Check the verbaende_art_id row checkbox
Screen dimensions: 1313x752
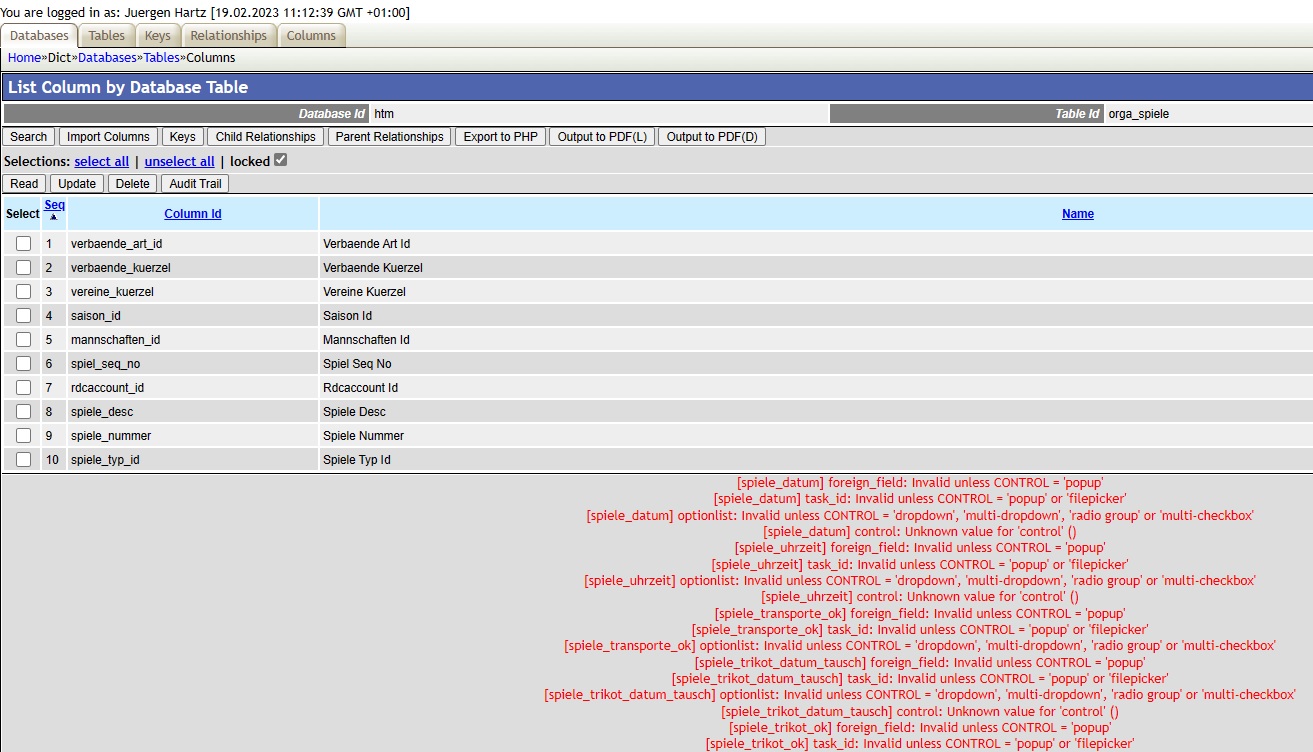click(x=23, y=244)
